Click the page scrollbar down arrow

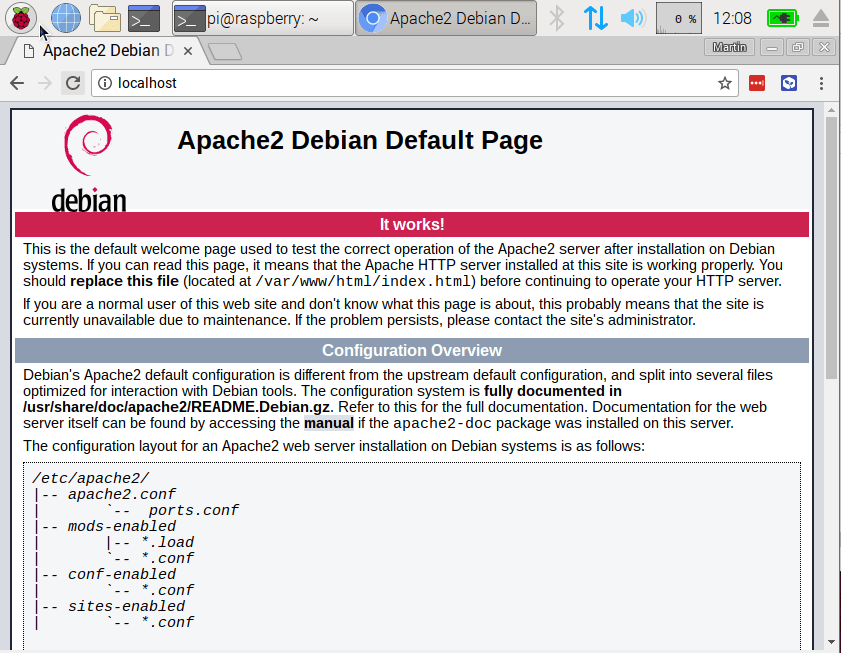[831, 642]
